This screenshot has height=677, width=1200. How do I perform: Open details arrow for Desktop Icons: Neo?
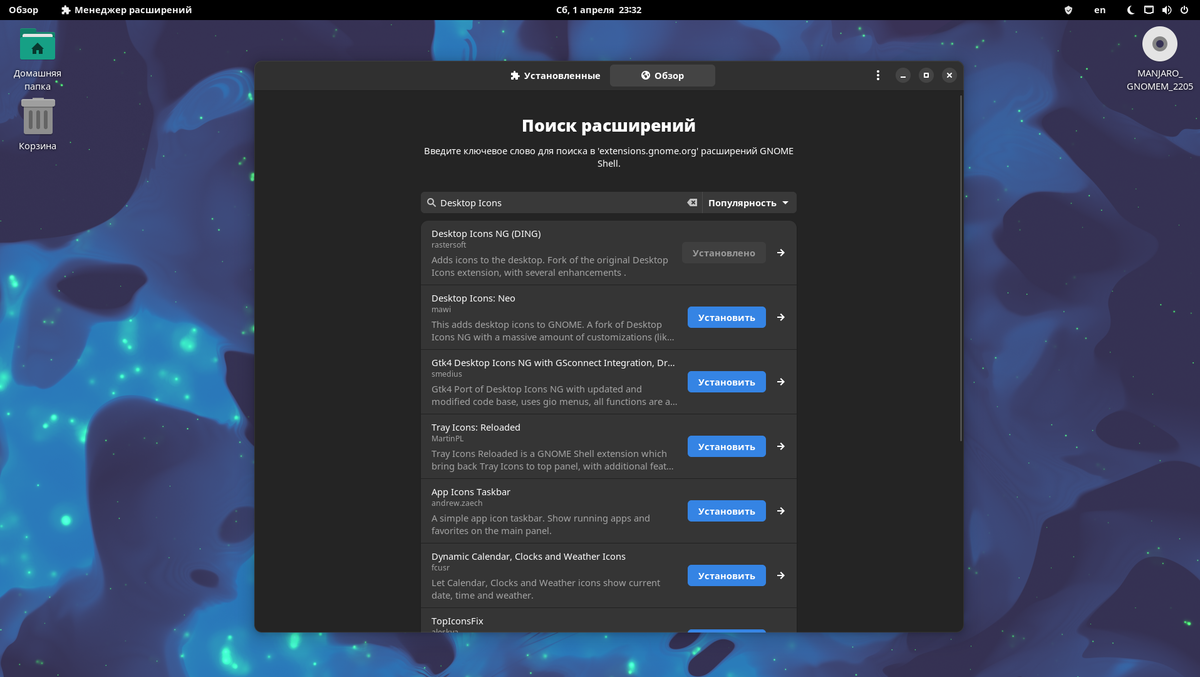pos(781,317)
